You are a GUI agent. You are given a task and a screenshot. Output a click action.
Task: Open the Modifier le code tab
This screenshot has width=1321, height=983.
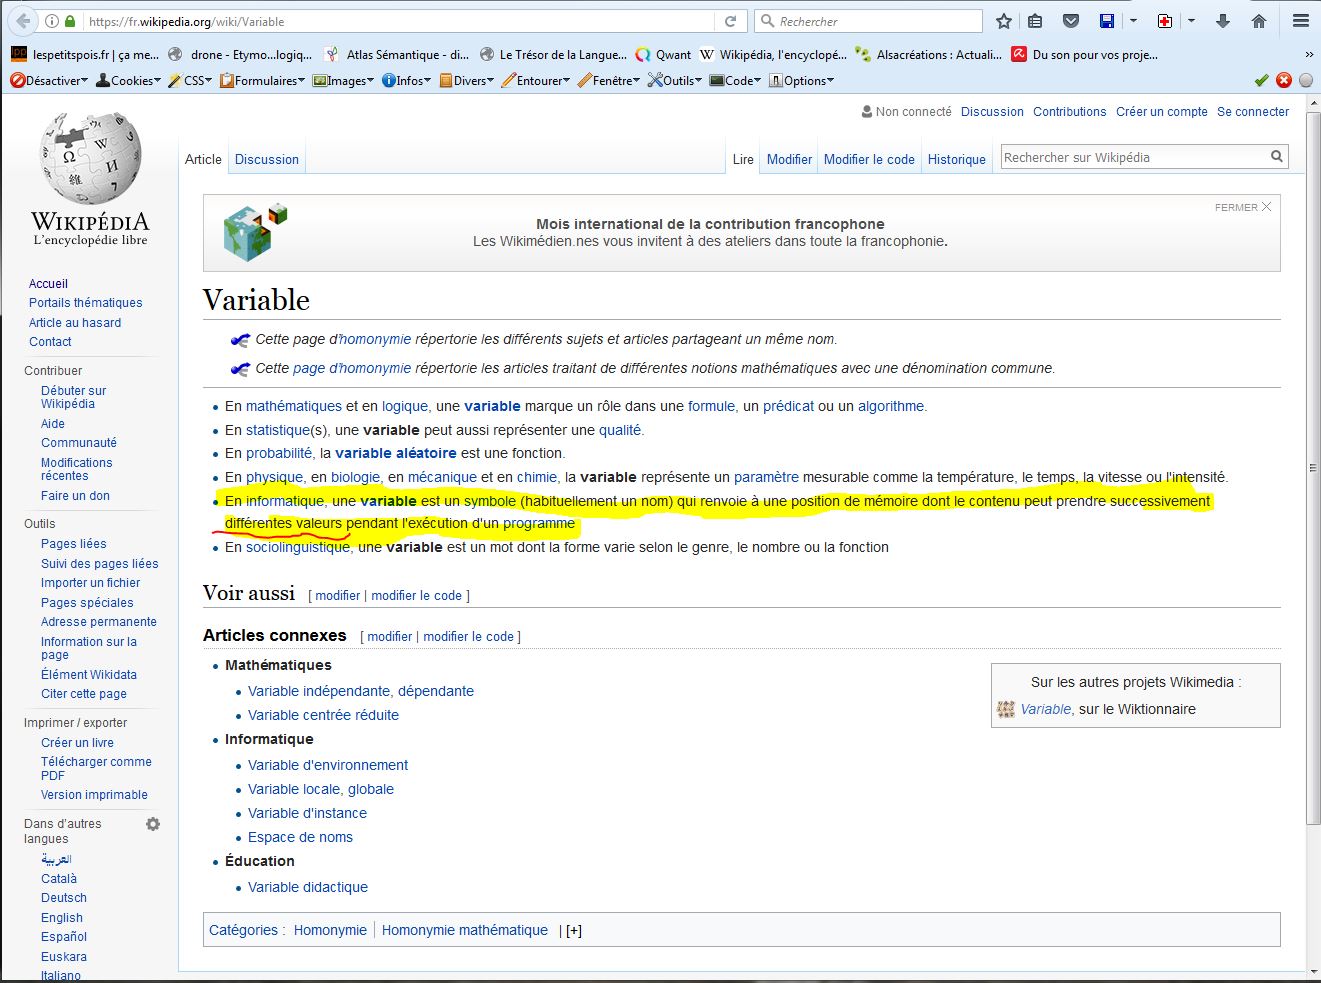(x=869, y=159)
